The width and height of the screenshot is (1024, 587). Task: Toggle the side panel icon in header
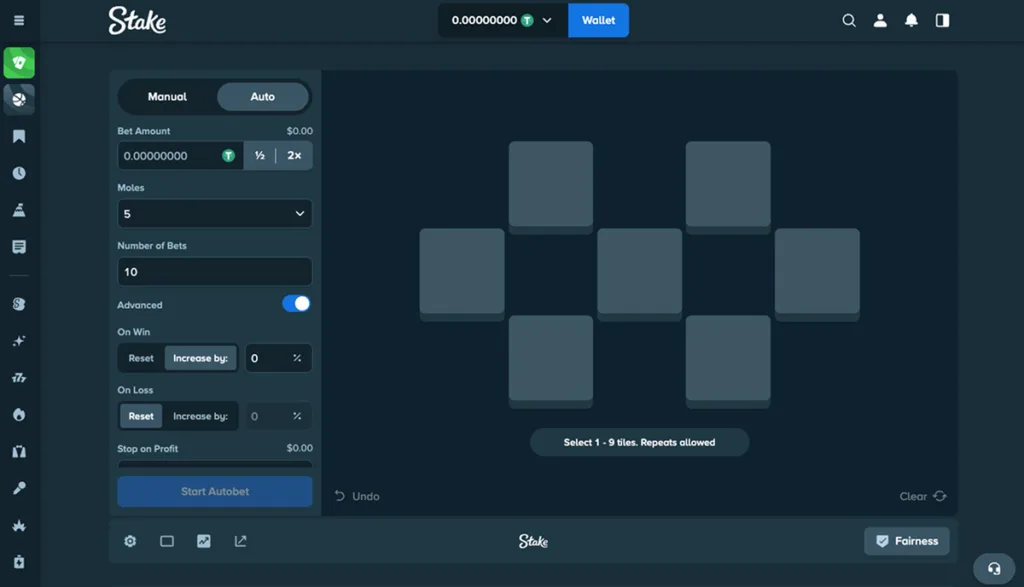[x=942, y=20]
